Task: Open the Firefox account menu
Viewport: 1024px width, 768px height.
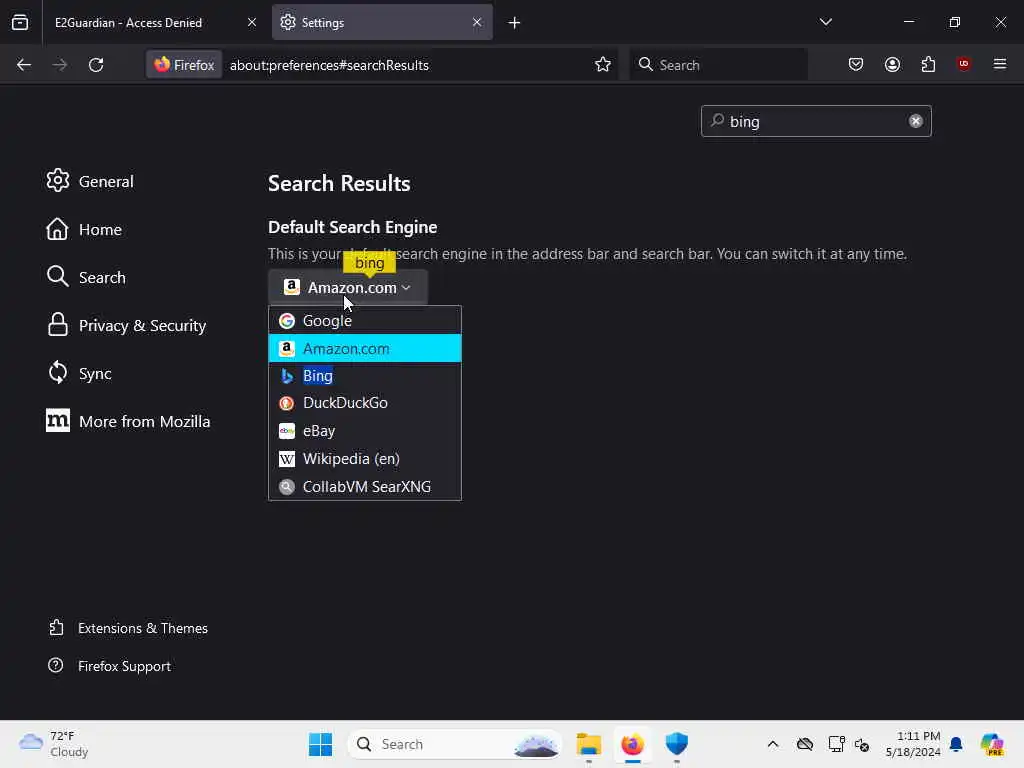Action: (892, 65)
